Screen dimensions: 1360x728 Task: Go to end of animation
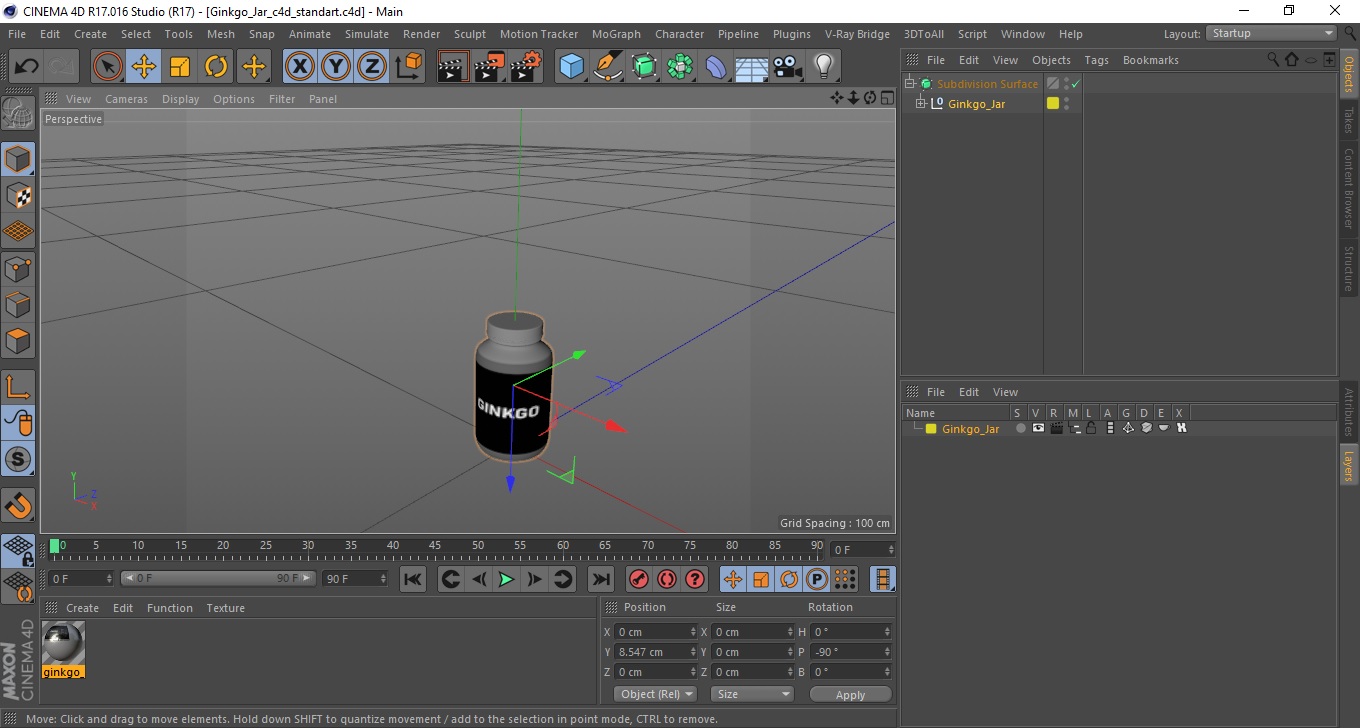coord(600,579)
